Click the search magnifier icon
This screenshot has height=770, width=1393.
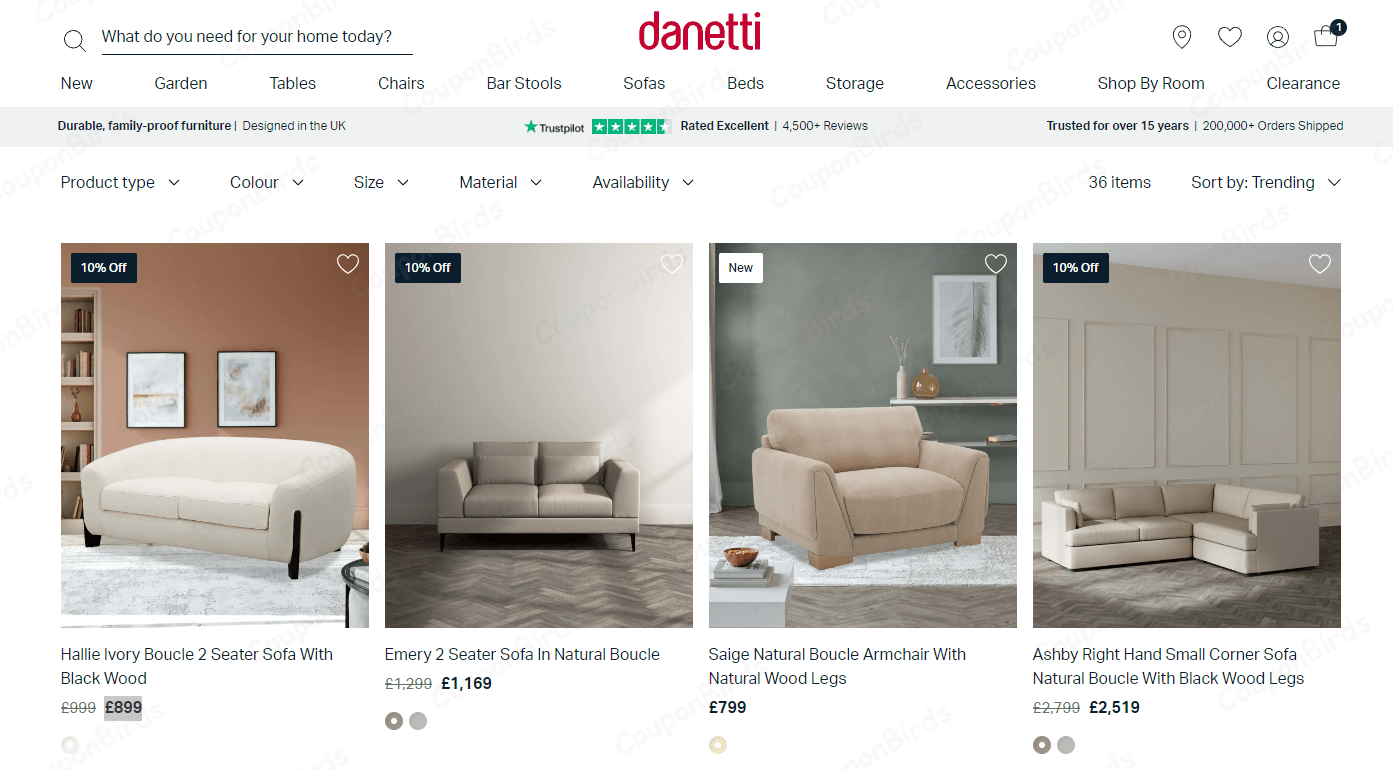click(75, 40)
